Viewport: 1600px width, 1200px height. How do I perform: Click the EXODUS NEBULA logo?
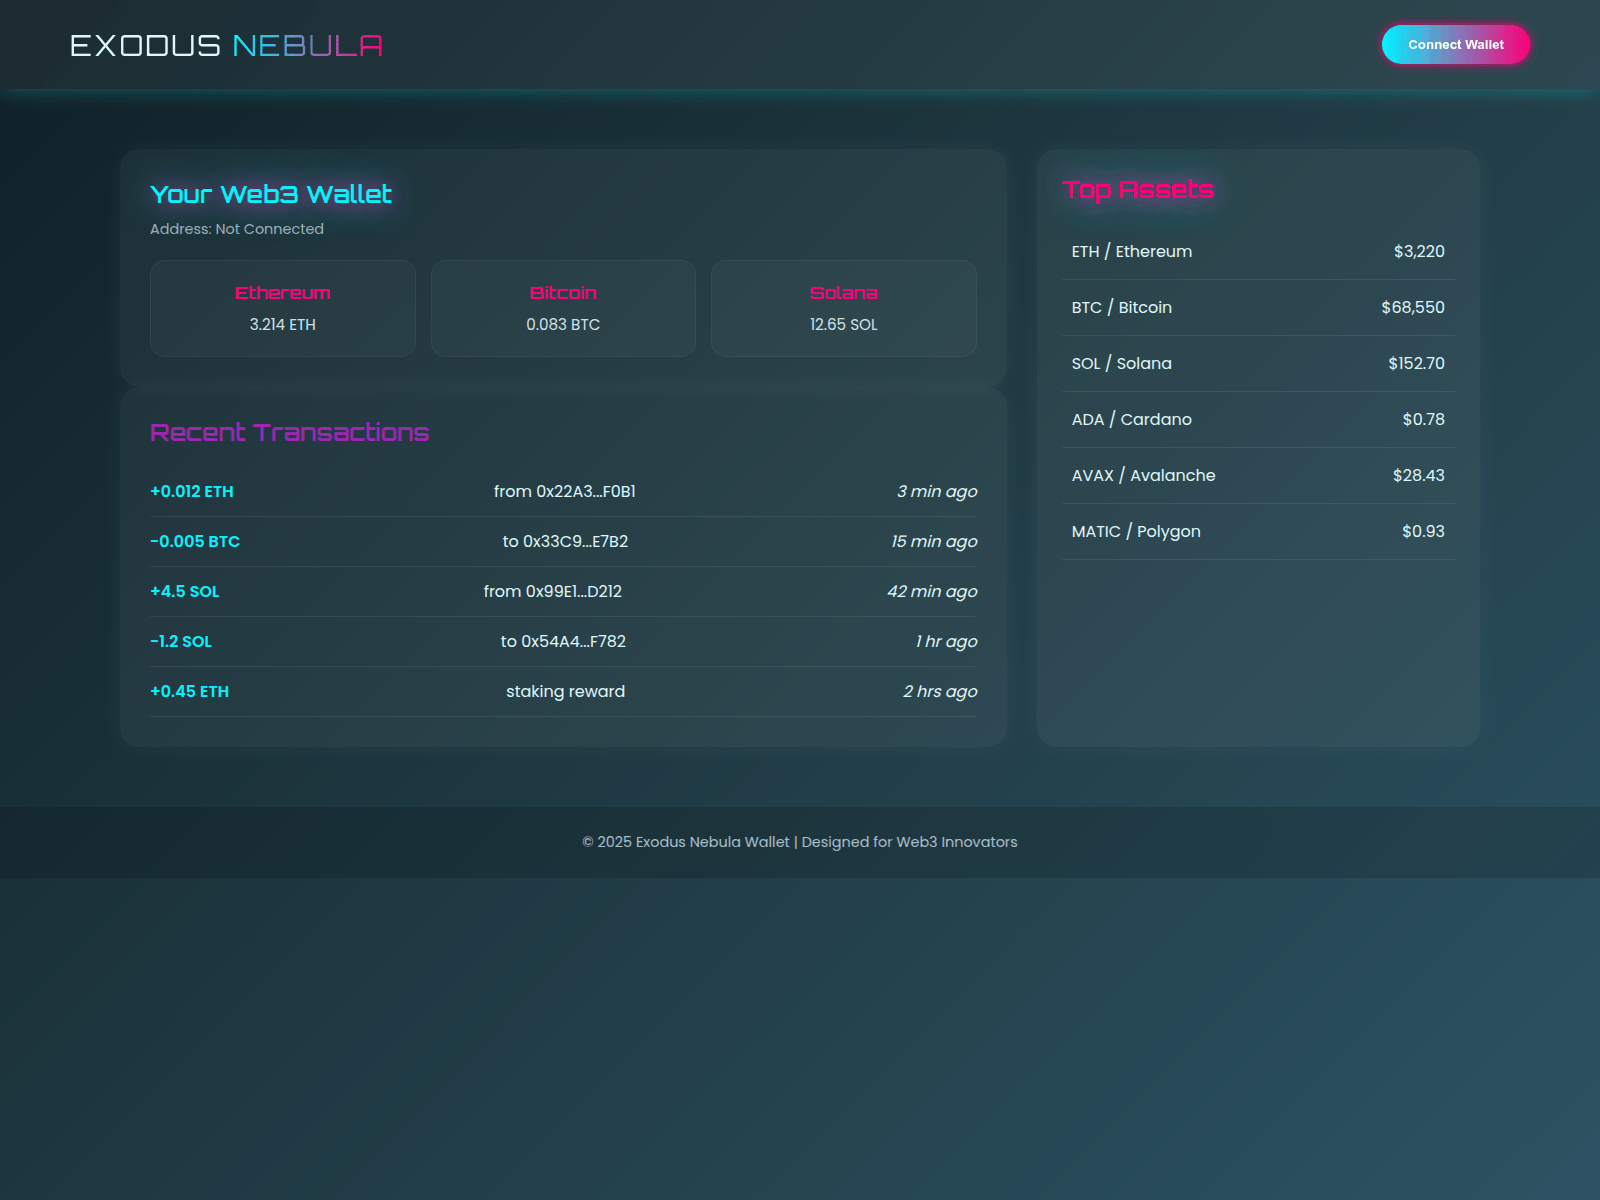click(225, 44)
